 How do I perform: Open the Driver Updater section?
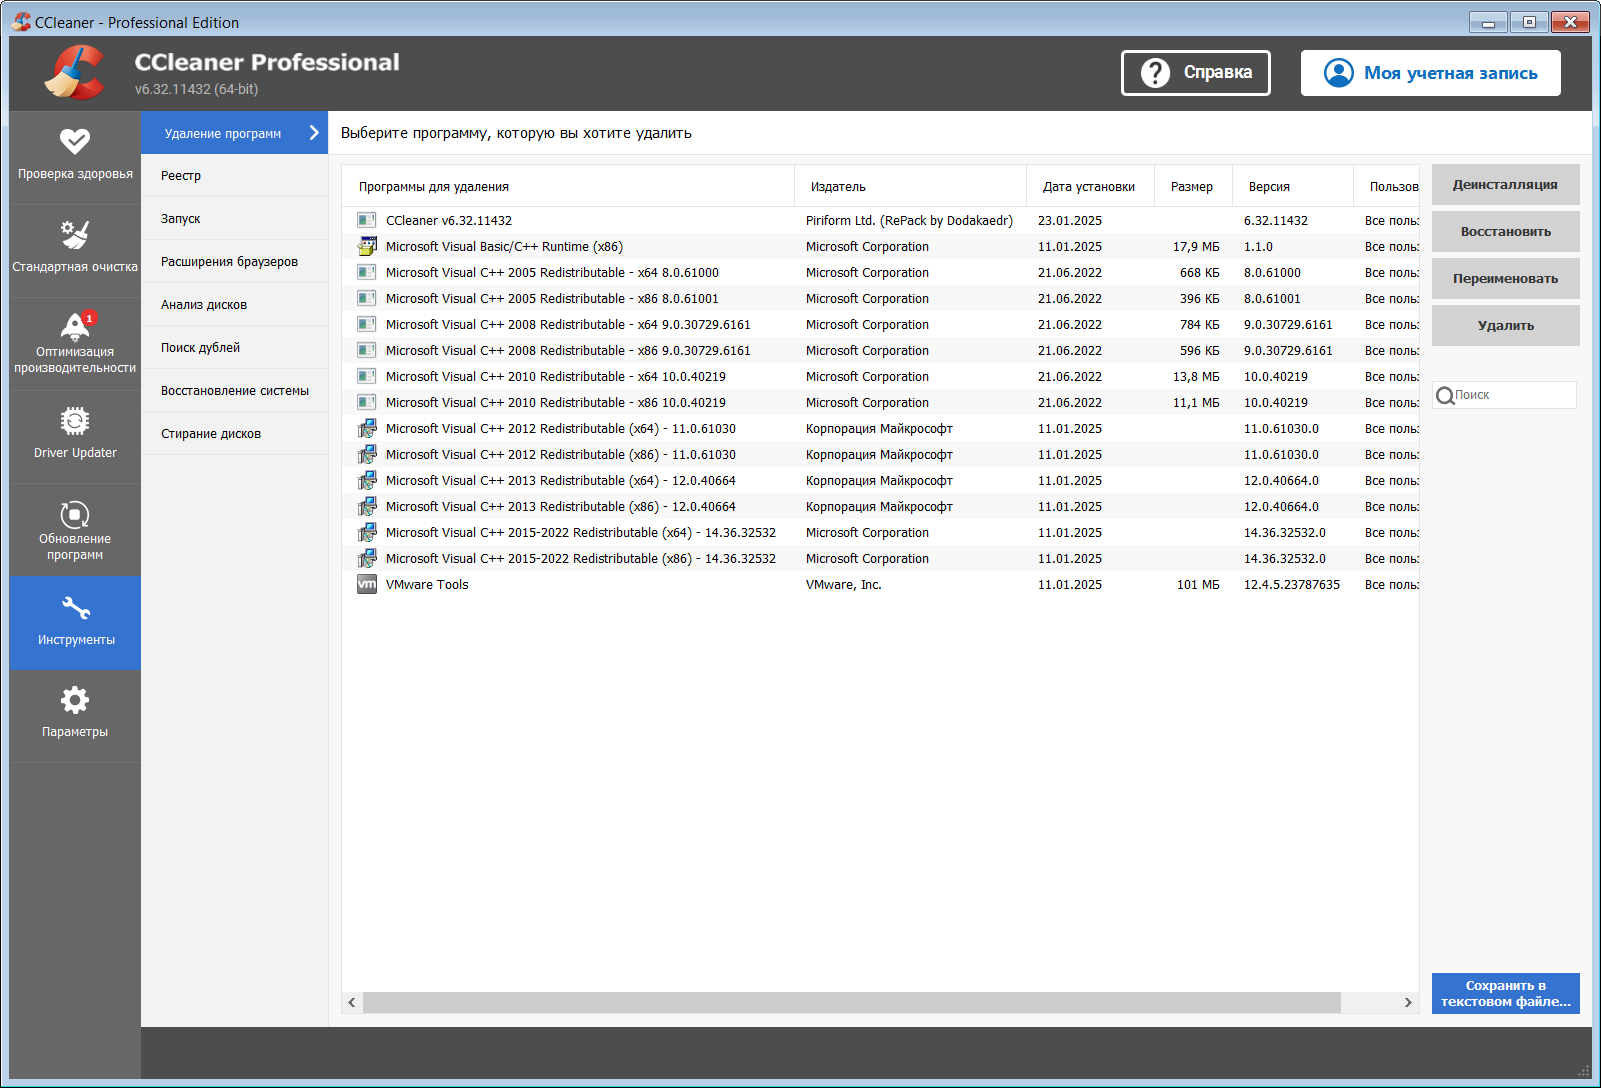[x=75, y=436]
